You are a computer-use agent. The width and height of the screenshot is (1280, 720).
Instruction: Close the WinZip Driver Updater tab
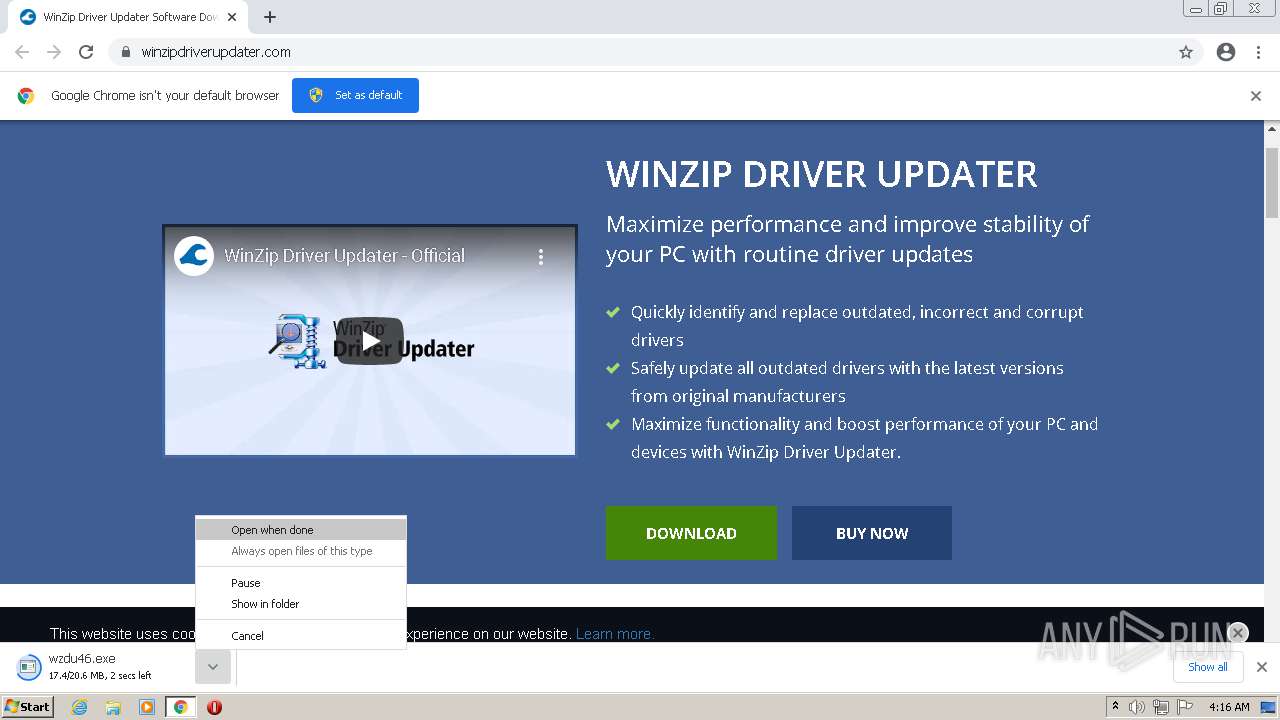232,17
